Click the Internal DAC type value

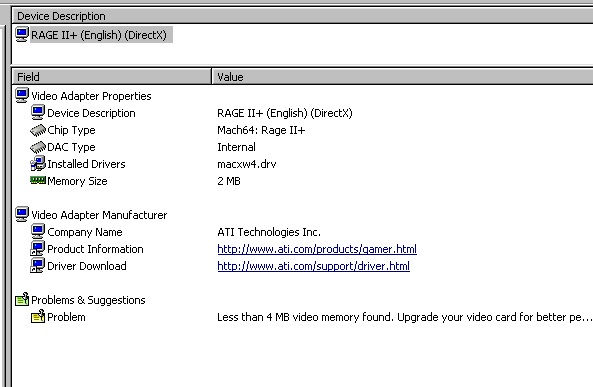coord(236,147)
